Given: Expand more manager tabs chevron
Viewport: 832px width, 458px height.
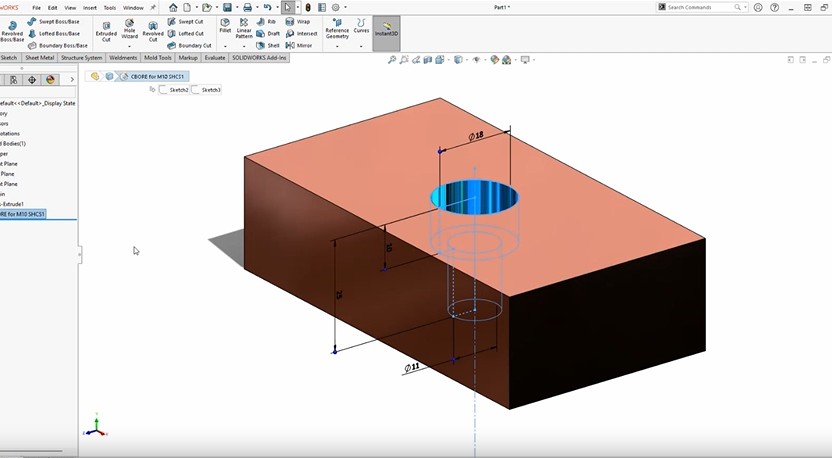Looking at the screenshot, I should click(x=72, y=80).
